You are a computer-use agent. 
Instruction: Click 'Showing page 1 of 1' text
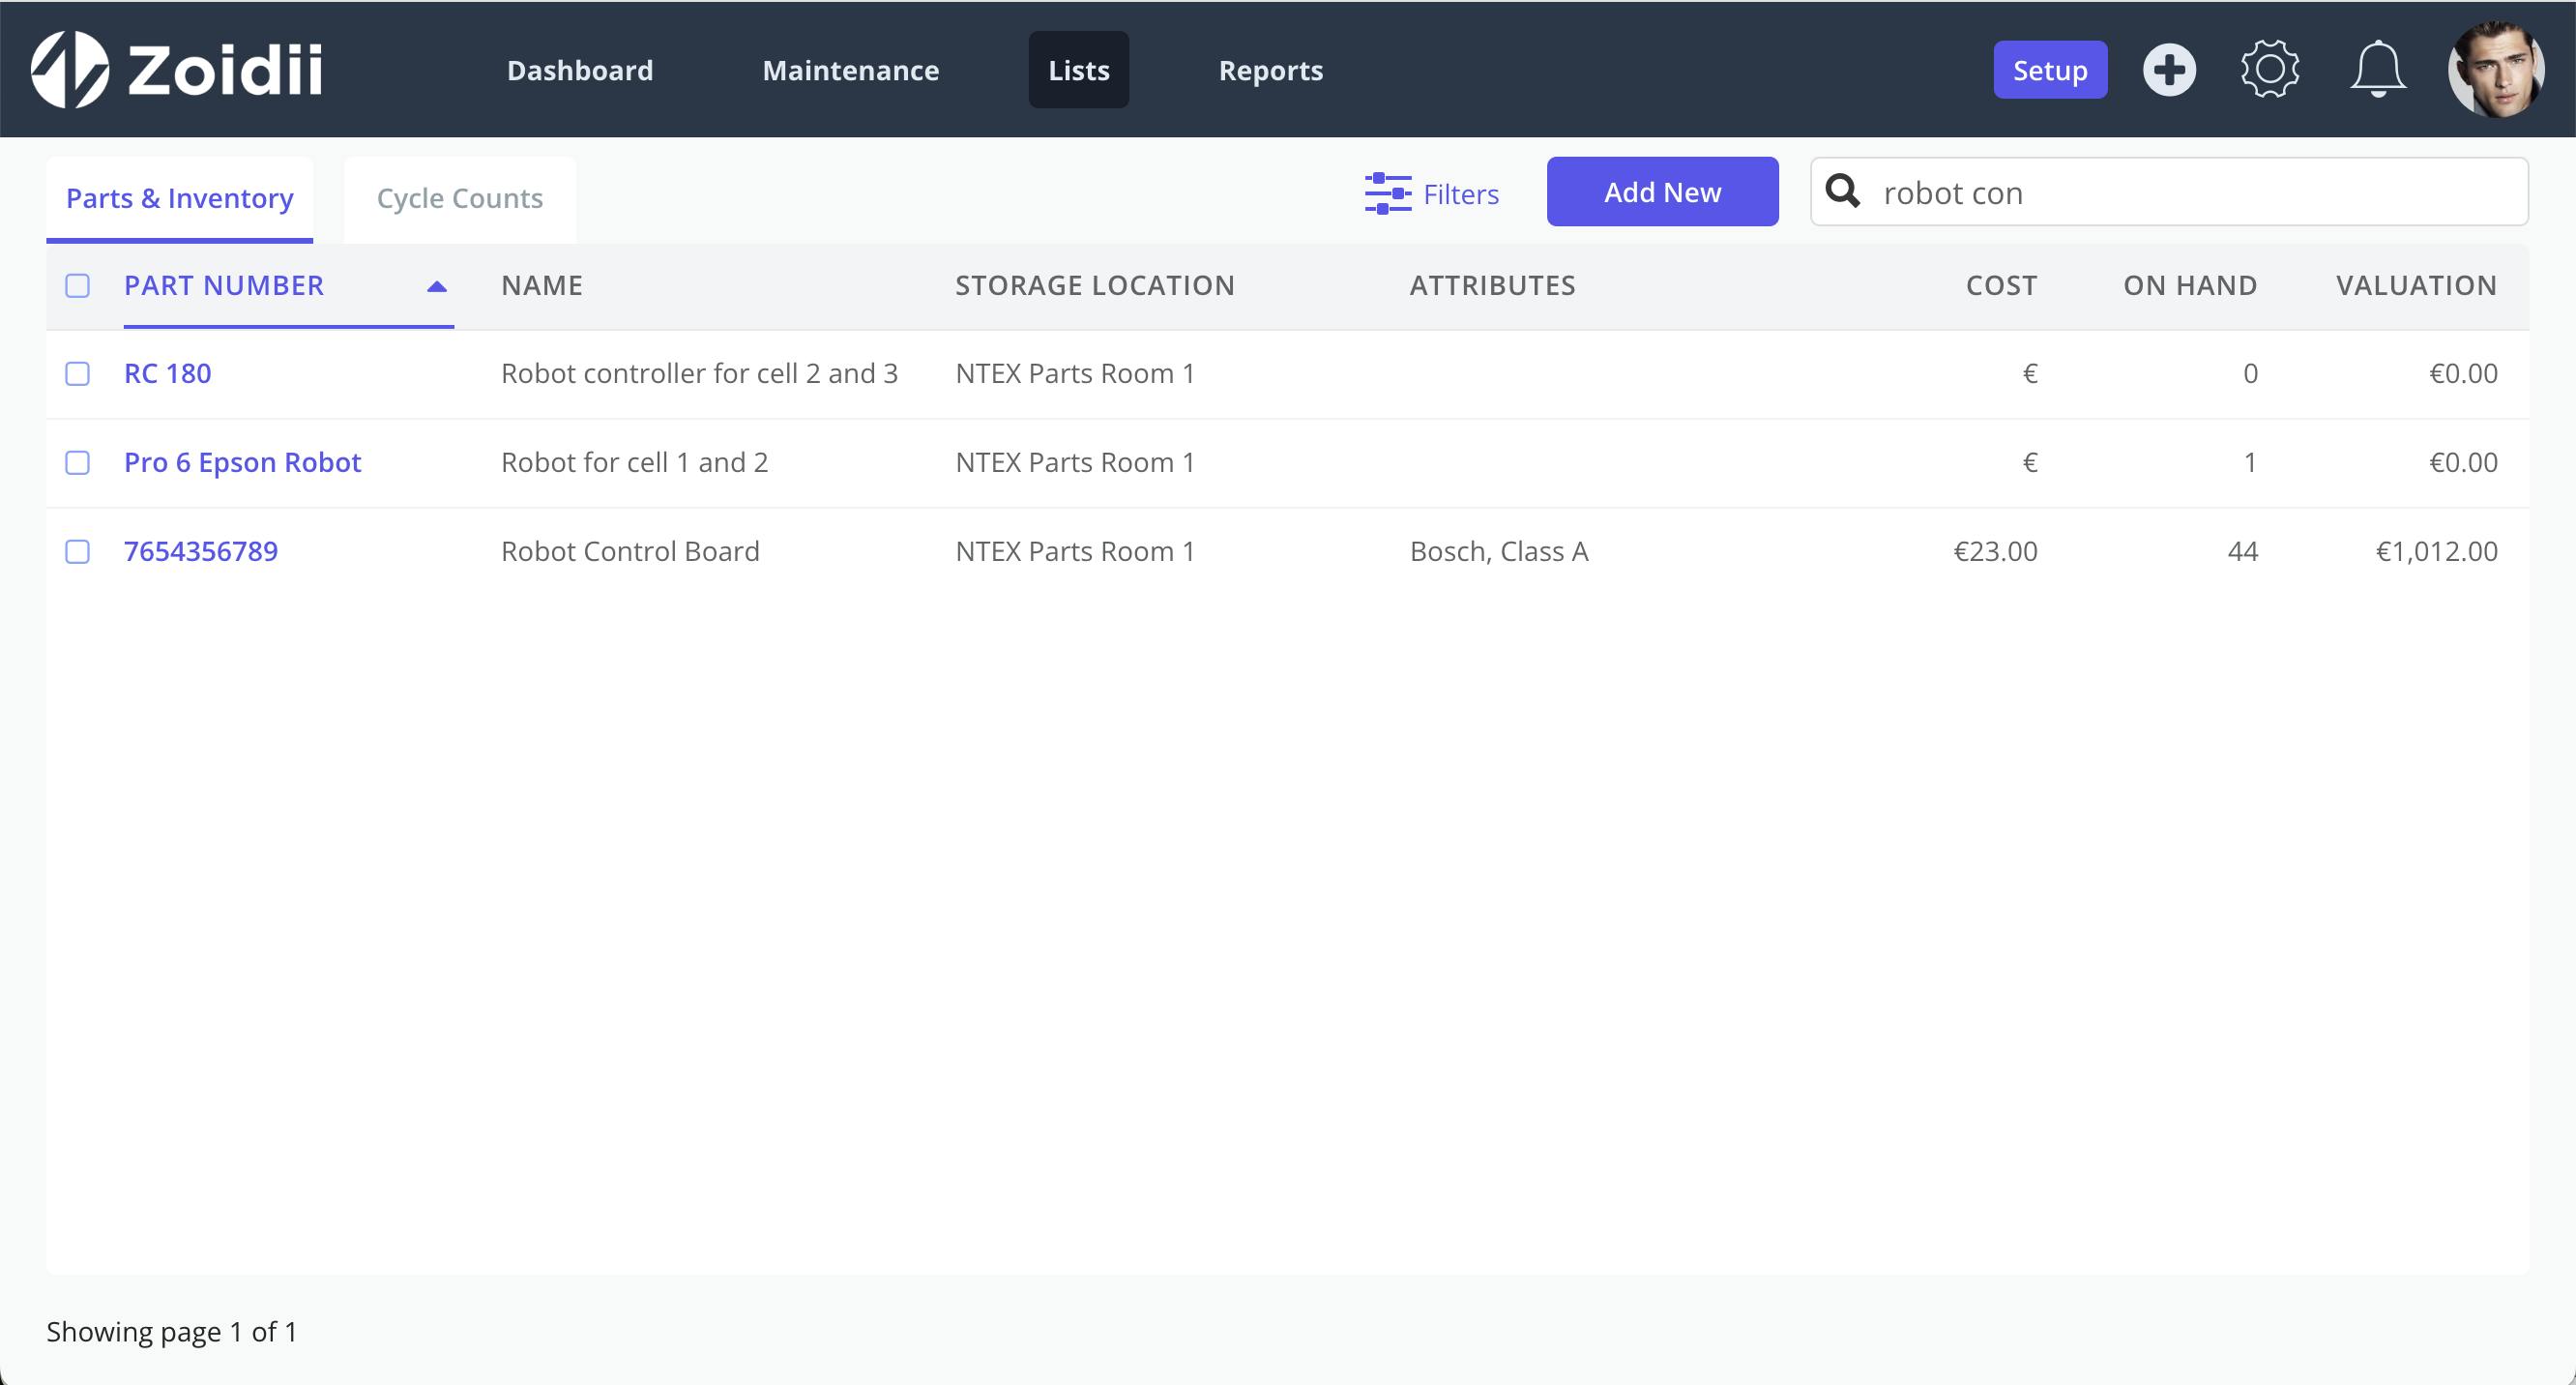coord(172,1332)
